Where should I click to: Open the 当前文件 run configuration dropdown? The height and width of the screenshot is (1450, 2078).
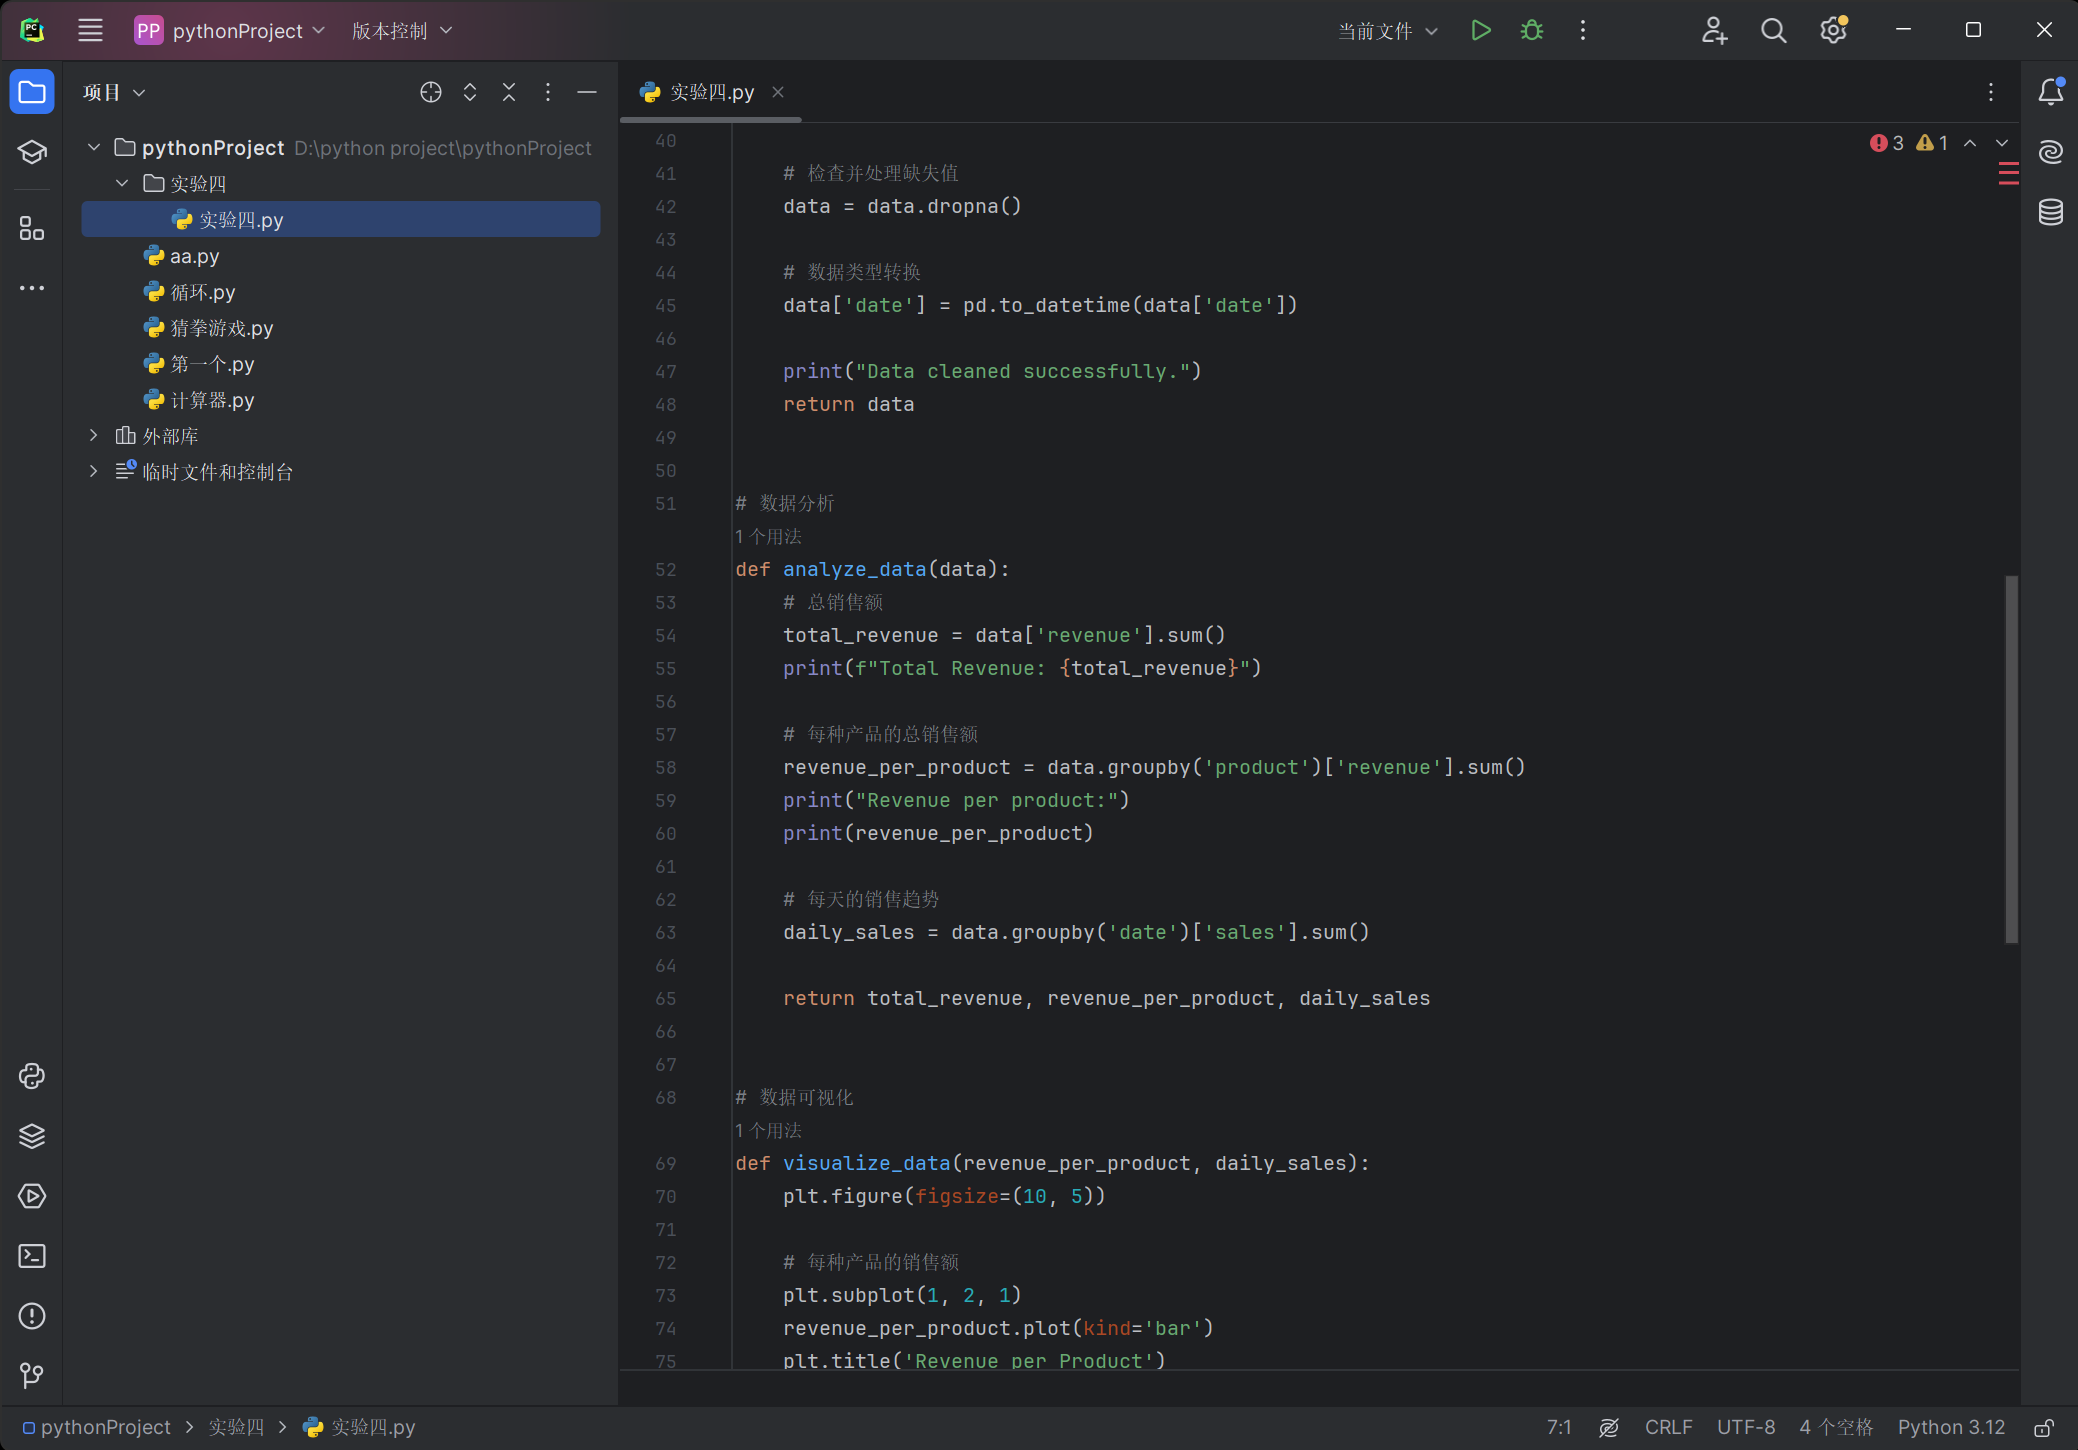[1388, 30]
